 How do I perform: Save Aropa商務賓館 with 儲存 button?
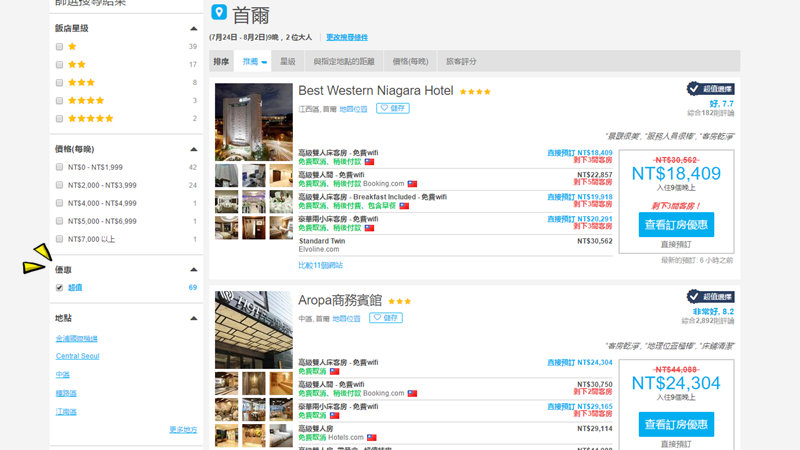386,318
